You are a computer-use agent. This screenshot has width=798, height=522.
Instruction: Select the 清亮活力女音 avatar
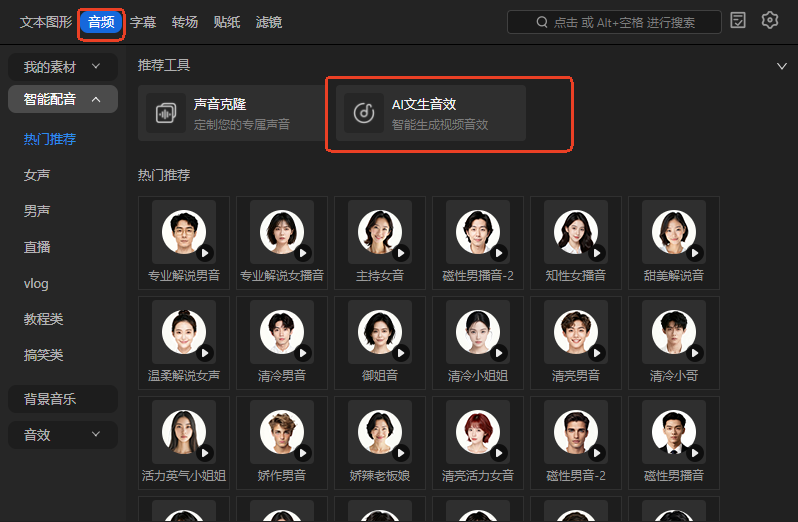click(478, 432)
